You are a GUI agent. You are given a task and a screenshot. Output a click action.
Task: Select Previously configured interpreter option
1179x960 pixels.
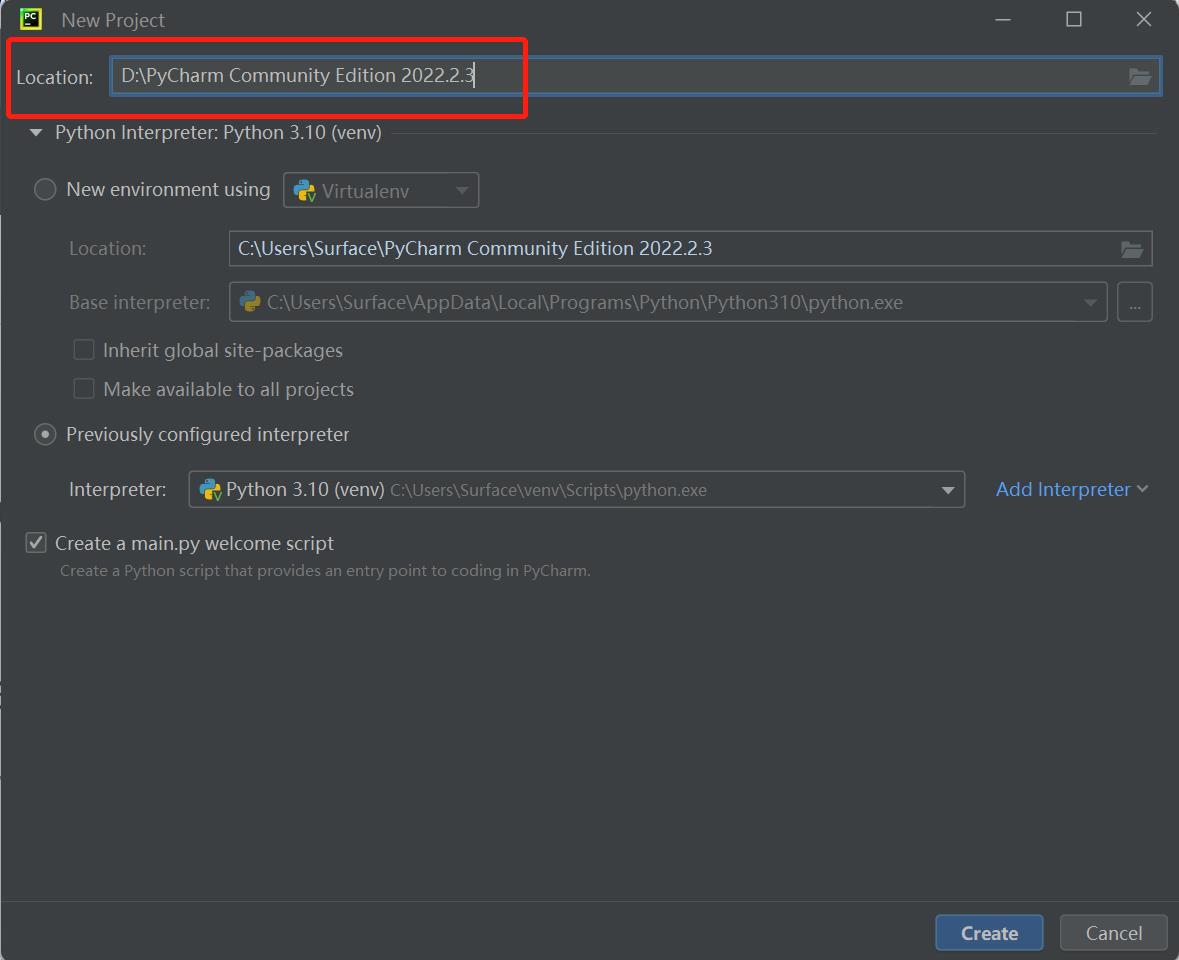click(45, 435)
